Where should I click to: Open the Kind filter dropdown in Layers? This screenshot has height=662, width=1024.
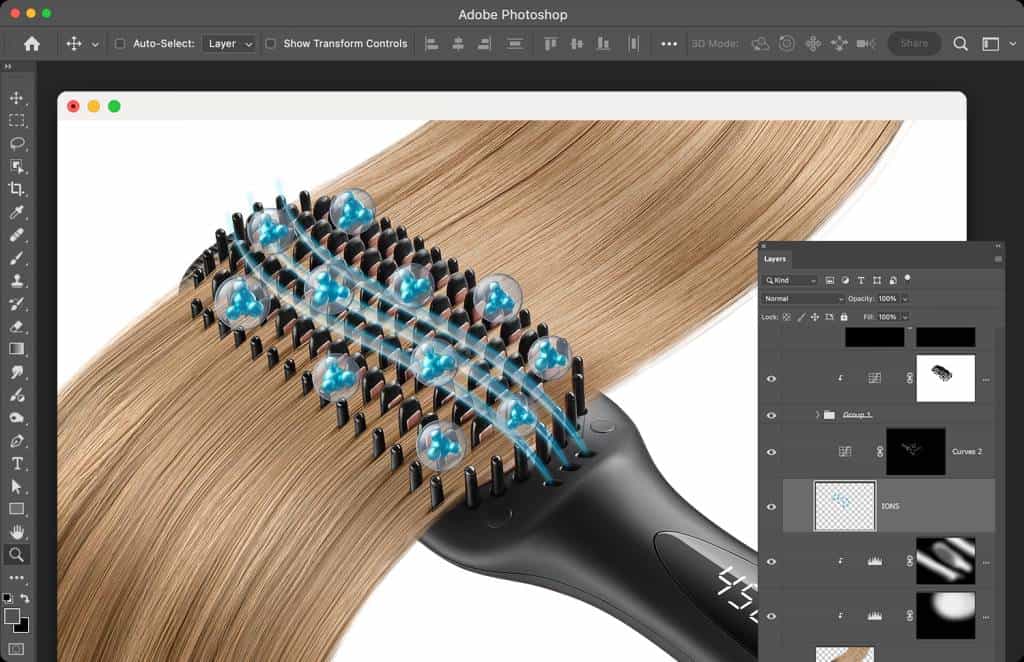(791, 280)
